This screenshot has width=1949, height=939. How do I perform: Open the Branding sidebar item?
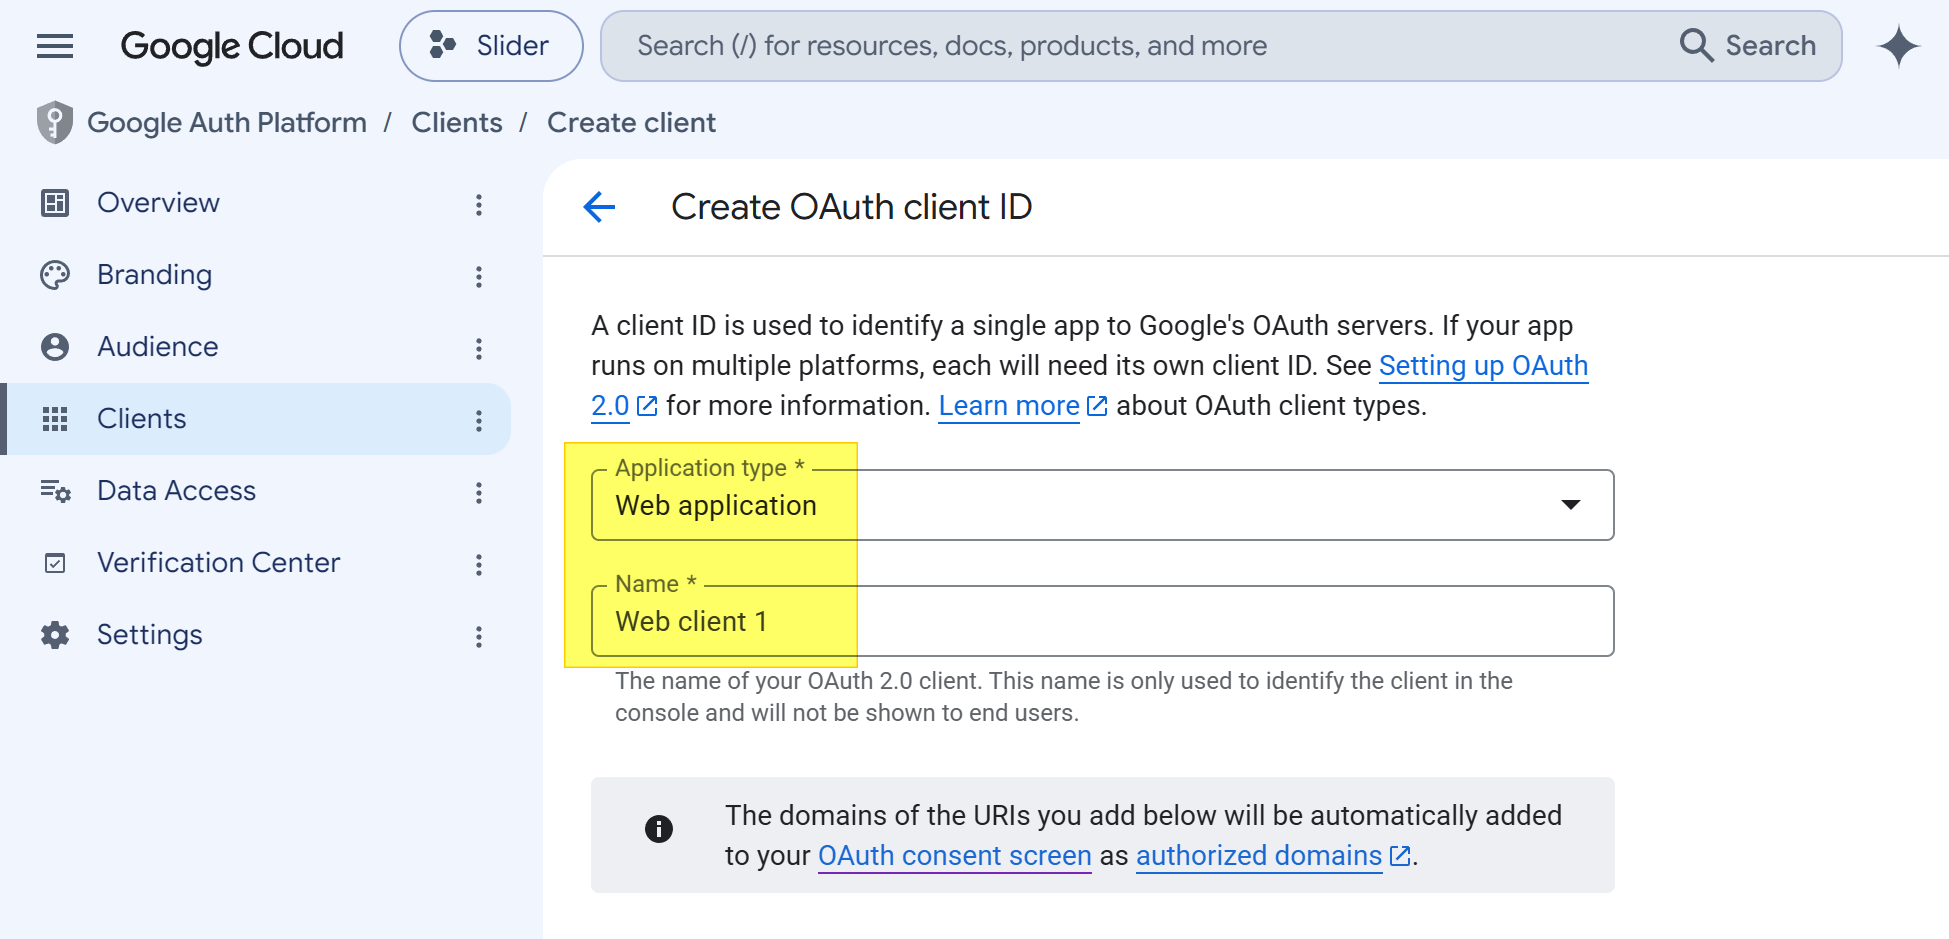(256, 275)
